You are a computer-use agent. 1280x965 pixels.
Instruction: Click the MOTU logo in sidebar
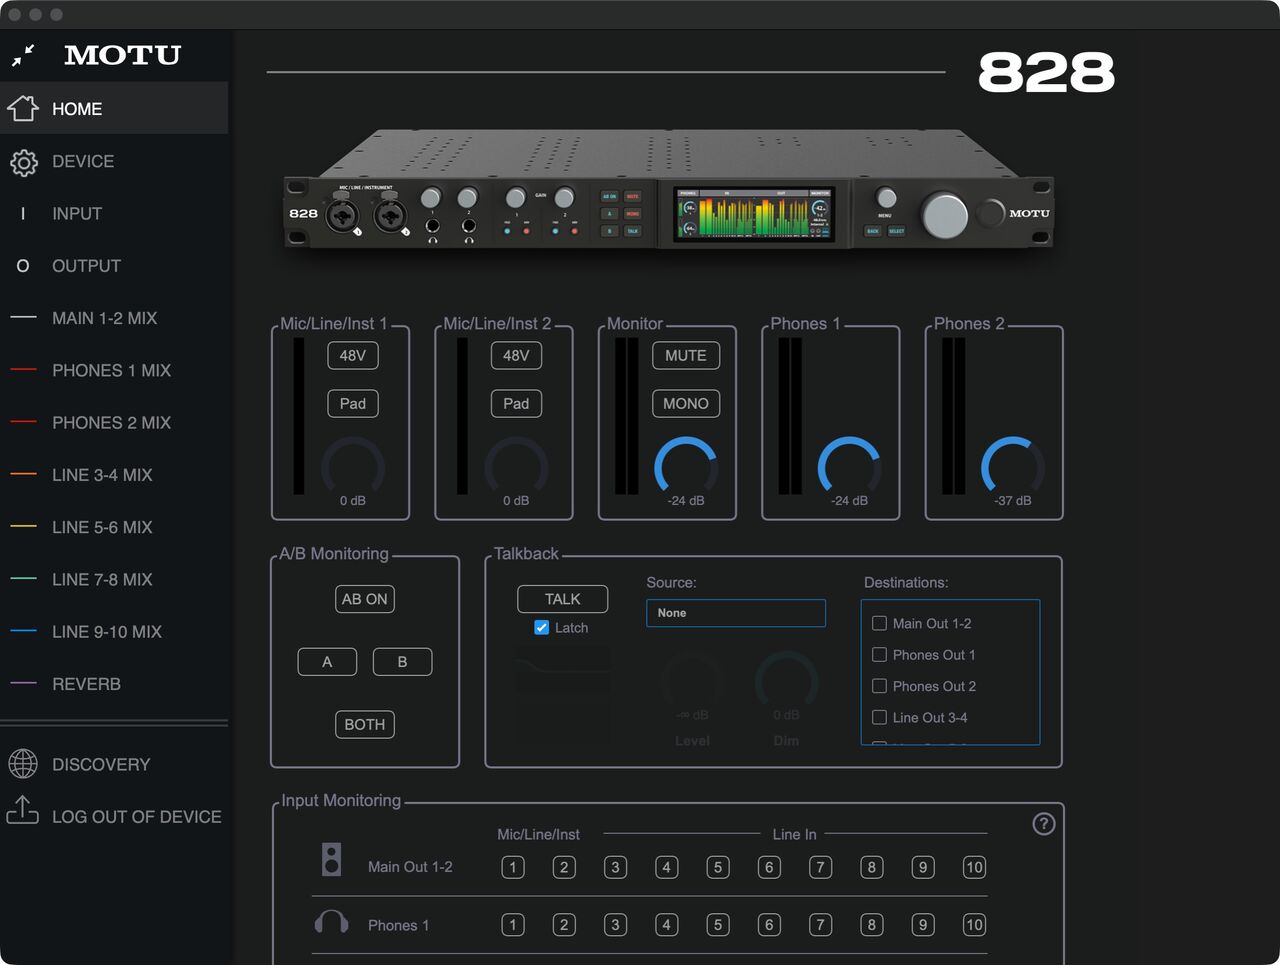[x=123, y=55]
